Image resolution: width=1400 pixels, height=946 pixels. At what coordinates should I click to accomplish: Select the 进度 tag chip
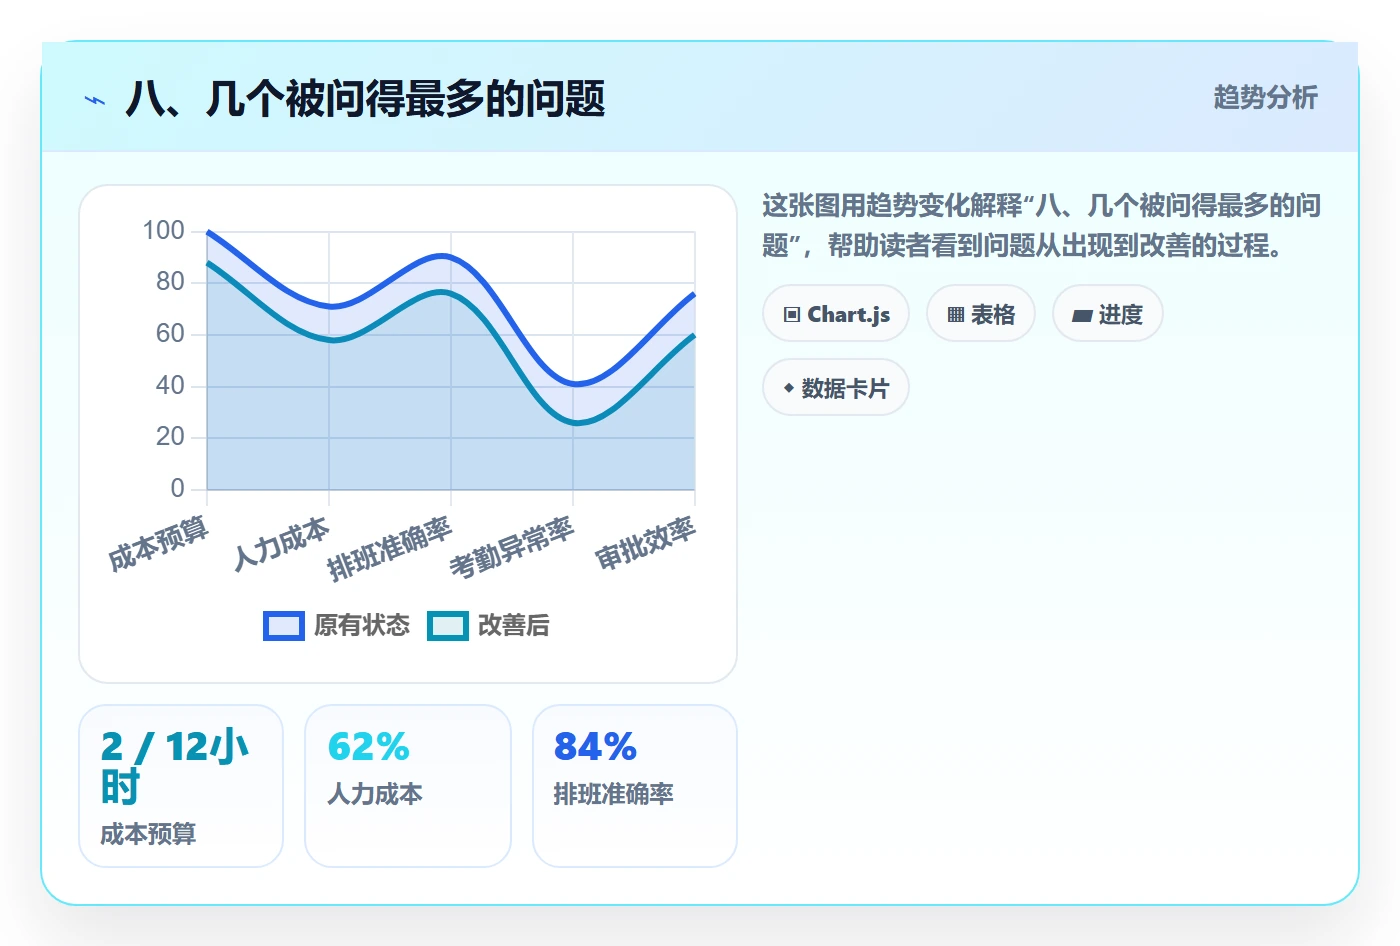pos(1108,314)
